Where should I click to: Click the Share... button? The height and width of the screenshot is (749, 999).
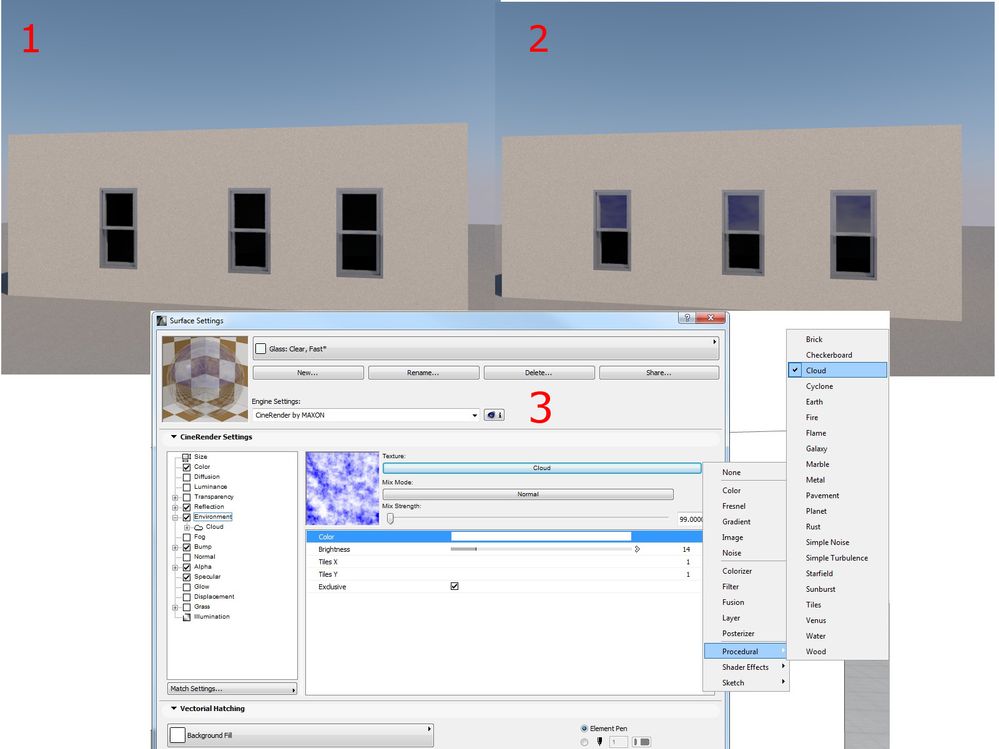tap(659, 373)
